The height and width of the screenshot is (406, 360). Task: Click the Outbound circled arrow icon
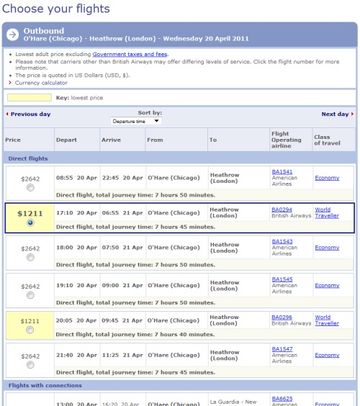pos(13,34)
